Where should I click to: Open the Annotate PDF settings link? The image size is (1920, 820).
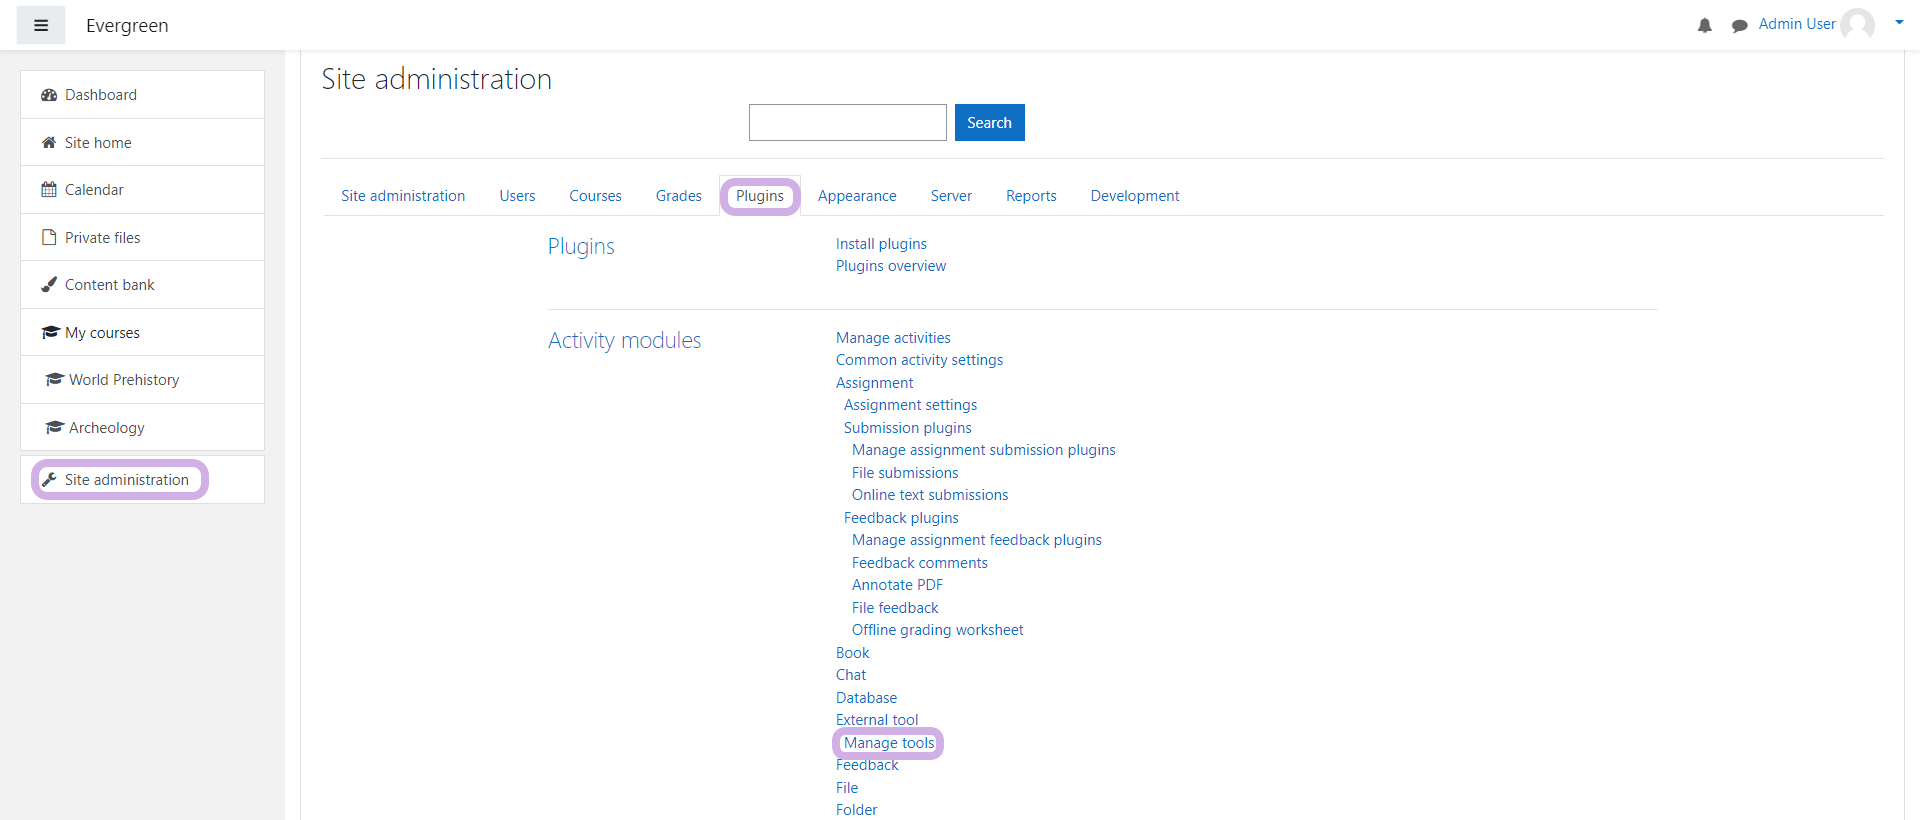[x=897, y=585]
